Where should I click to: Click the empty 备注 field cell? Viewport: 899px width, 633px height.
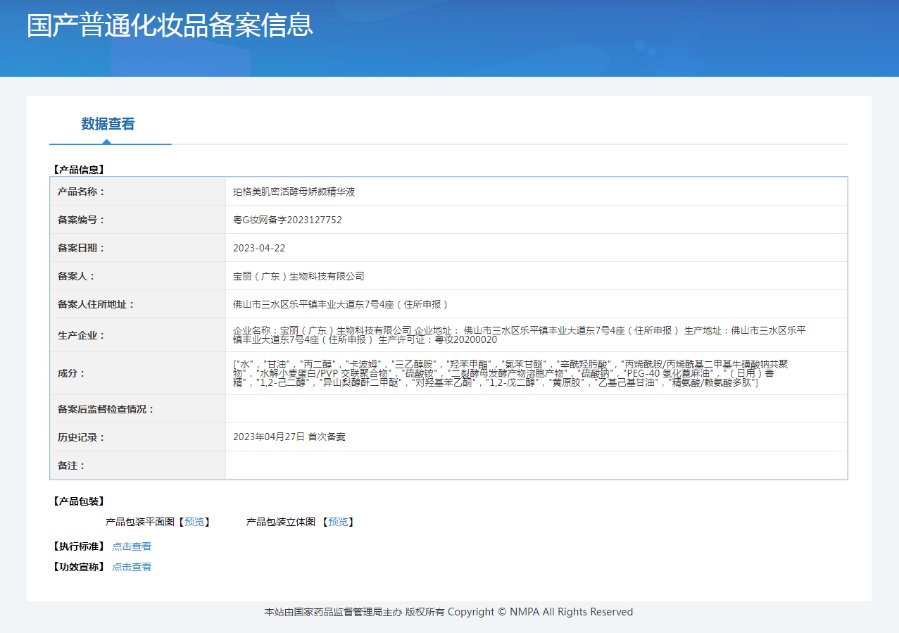(536, 466)
